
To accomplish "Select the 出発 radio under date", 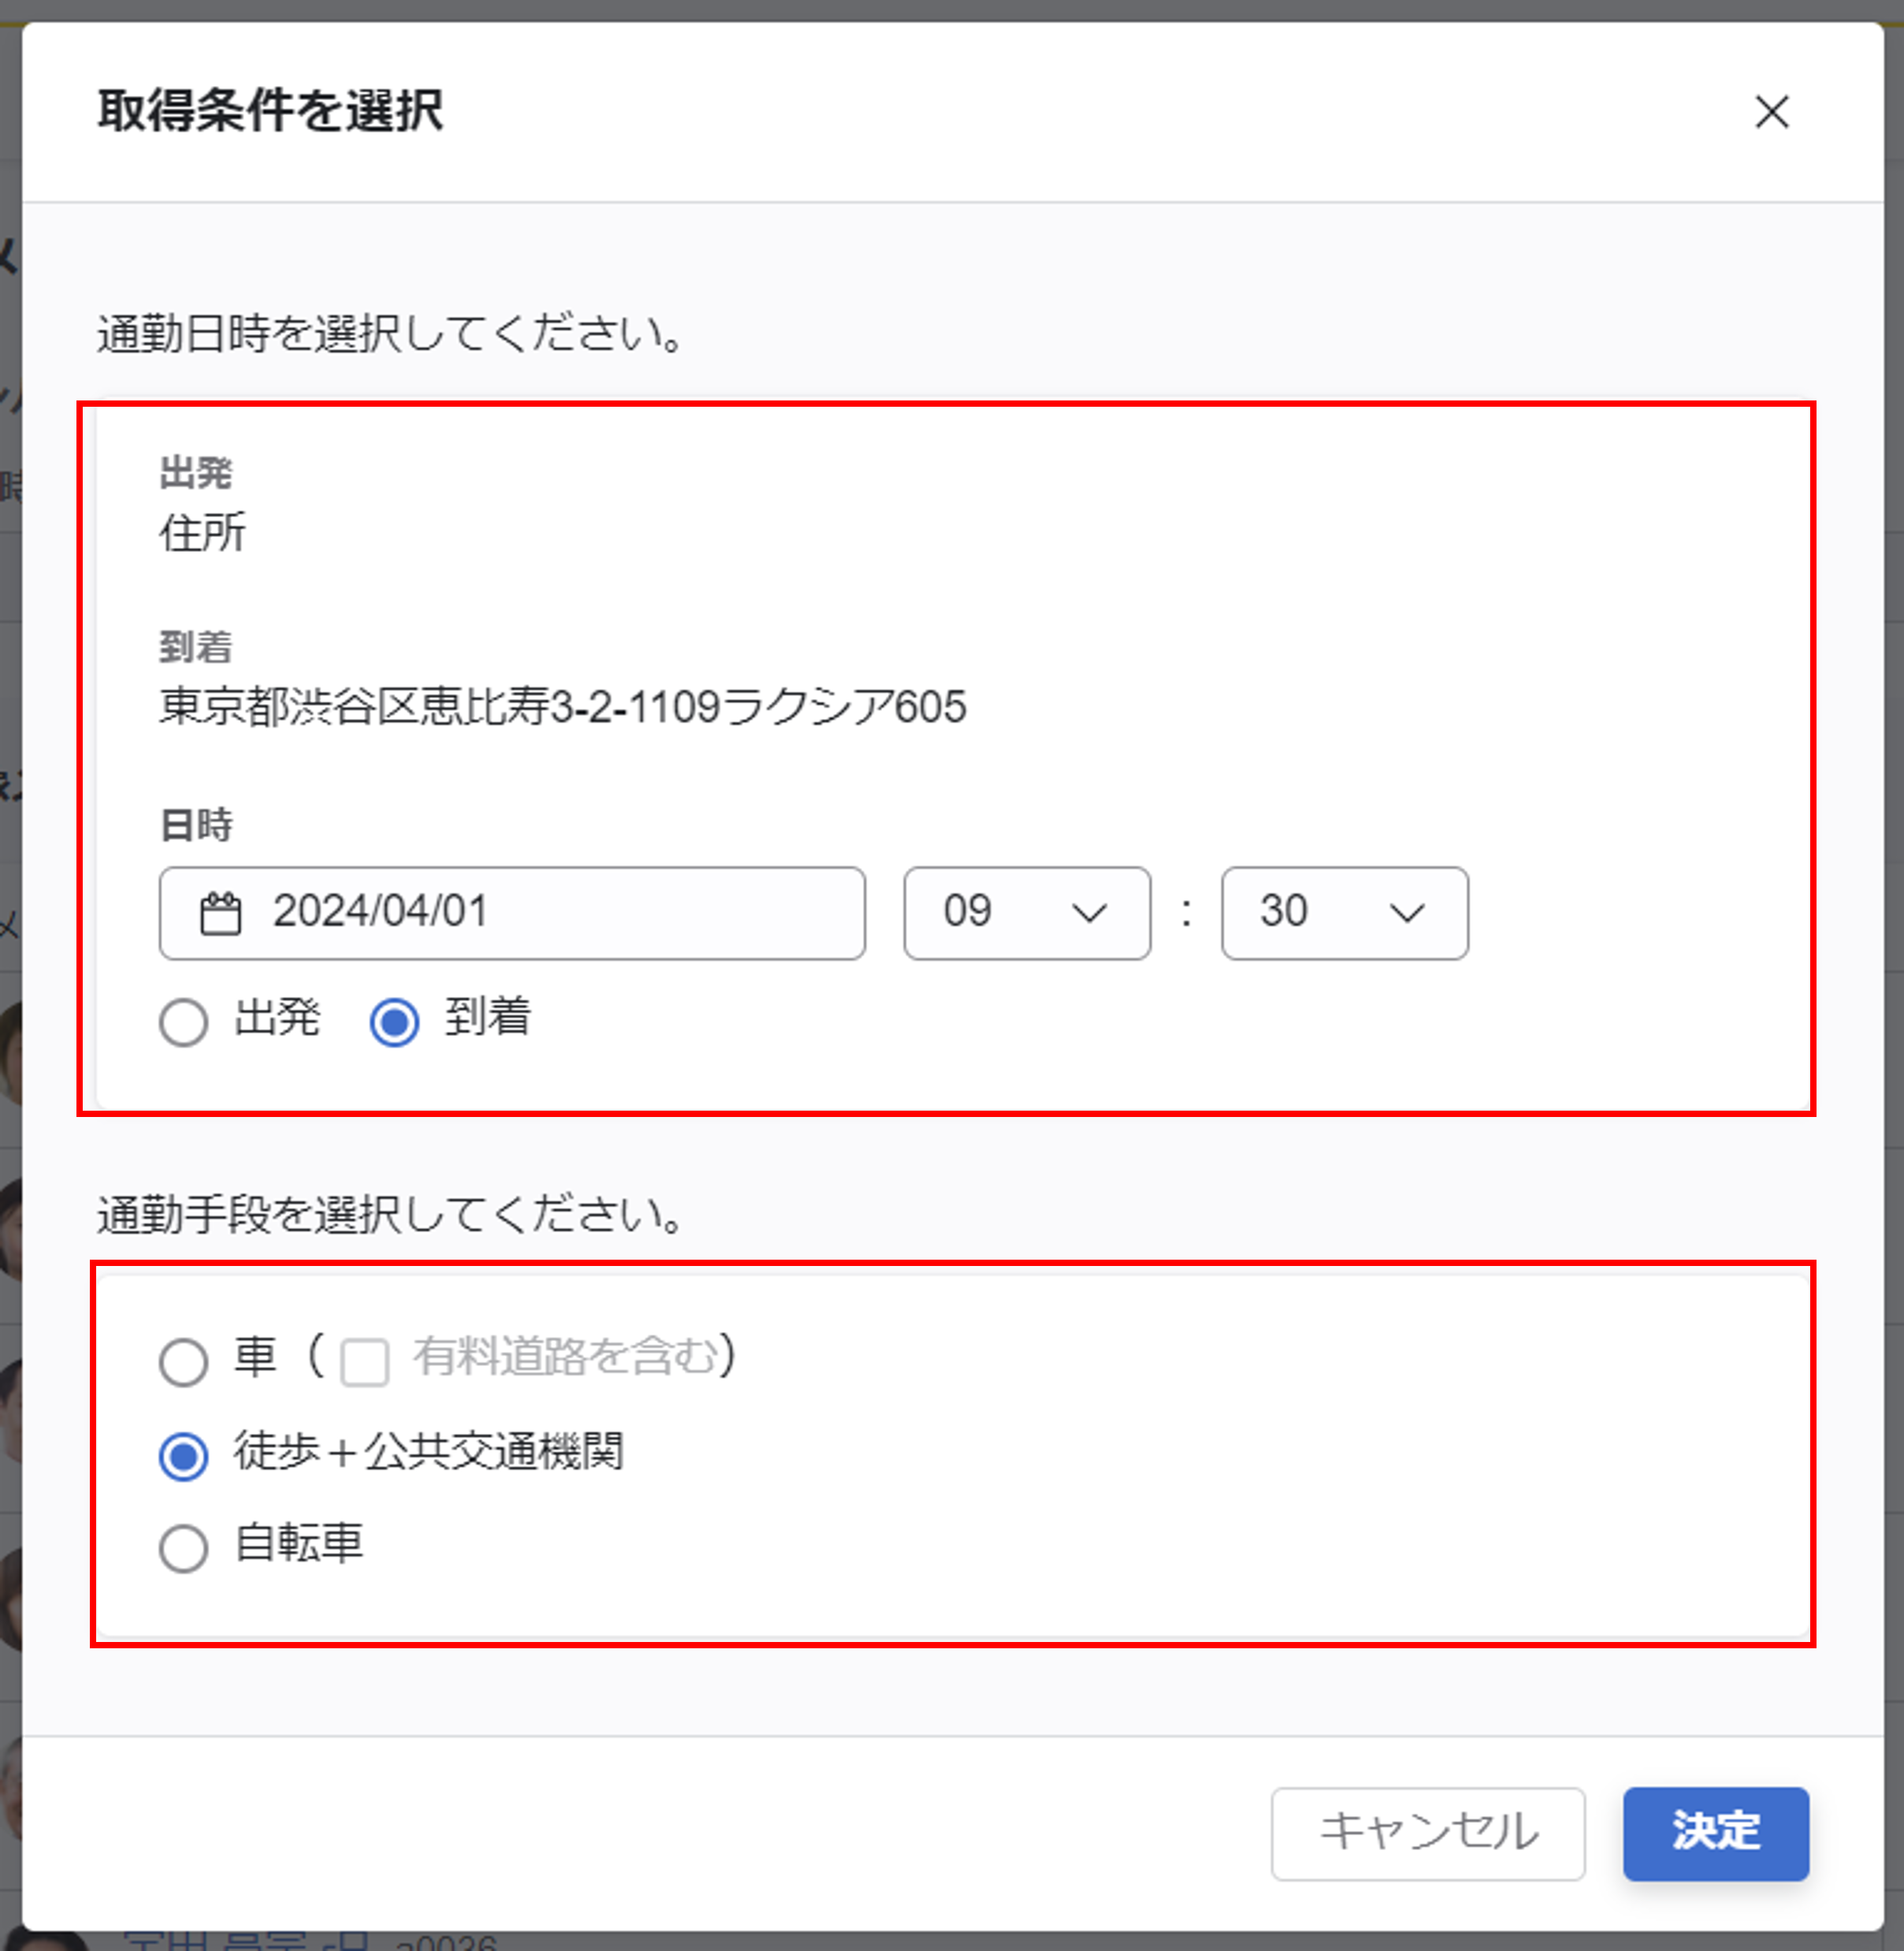I will [x=184, y=1022].
